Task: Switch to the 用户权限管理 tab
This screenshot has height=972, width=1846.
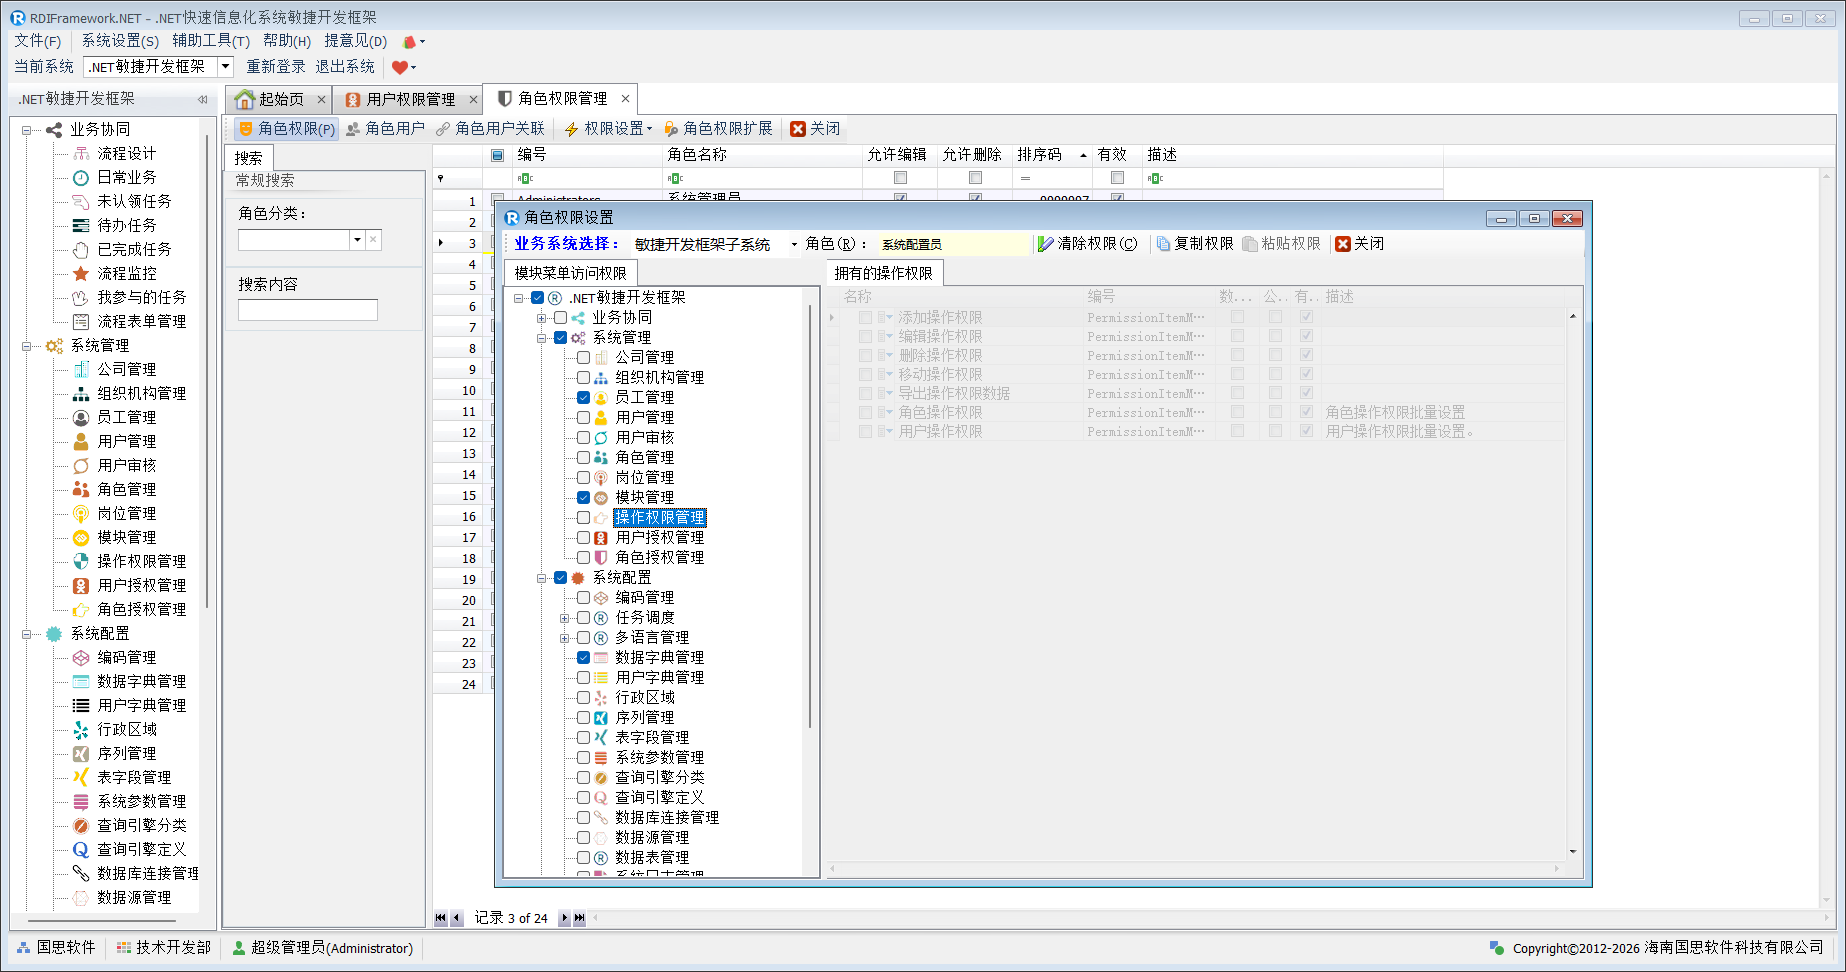Action: pos(410,99)
